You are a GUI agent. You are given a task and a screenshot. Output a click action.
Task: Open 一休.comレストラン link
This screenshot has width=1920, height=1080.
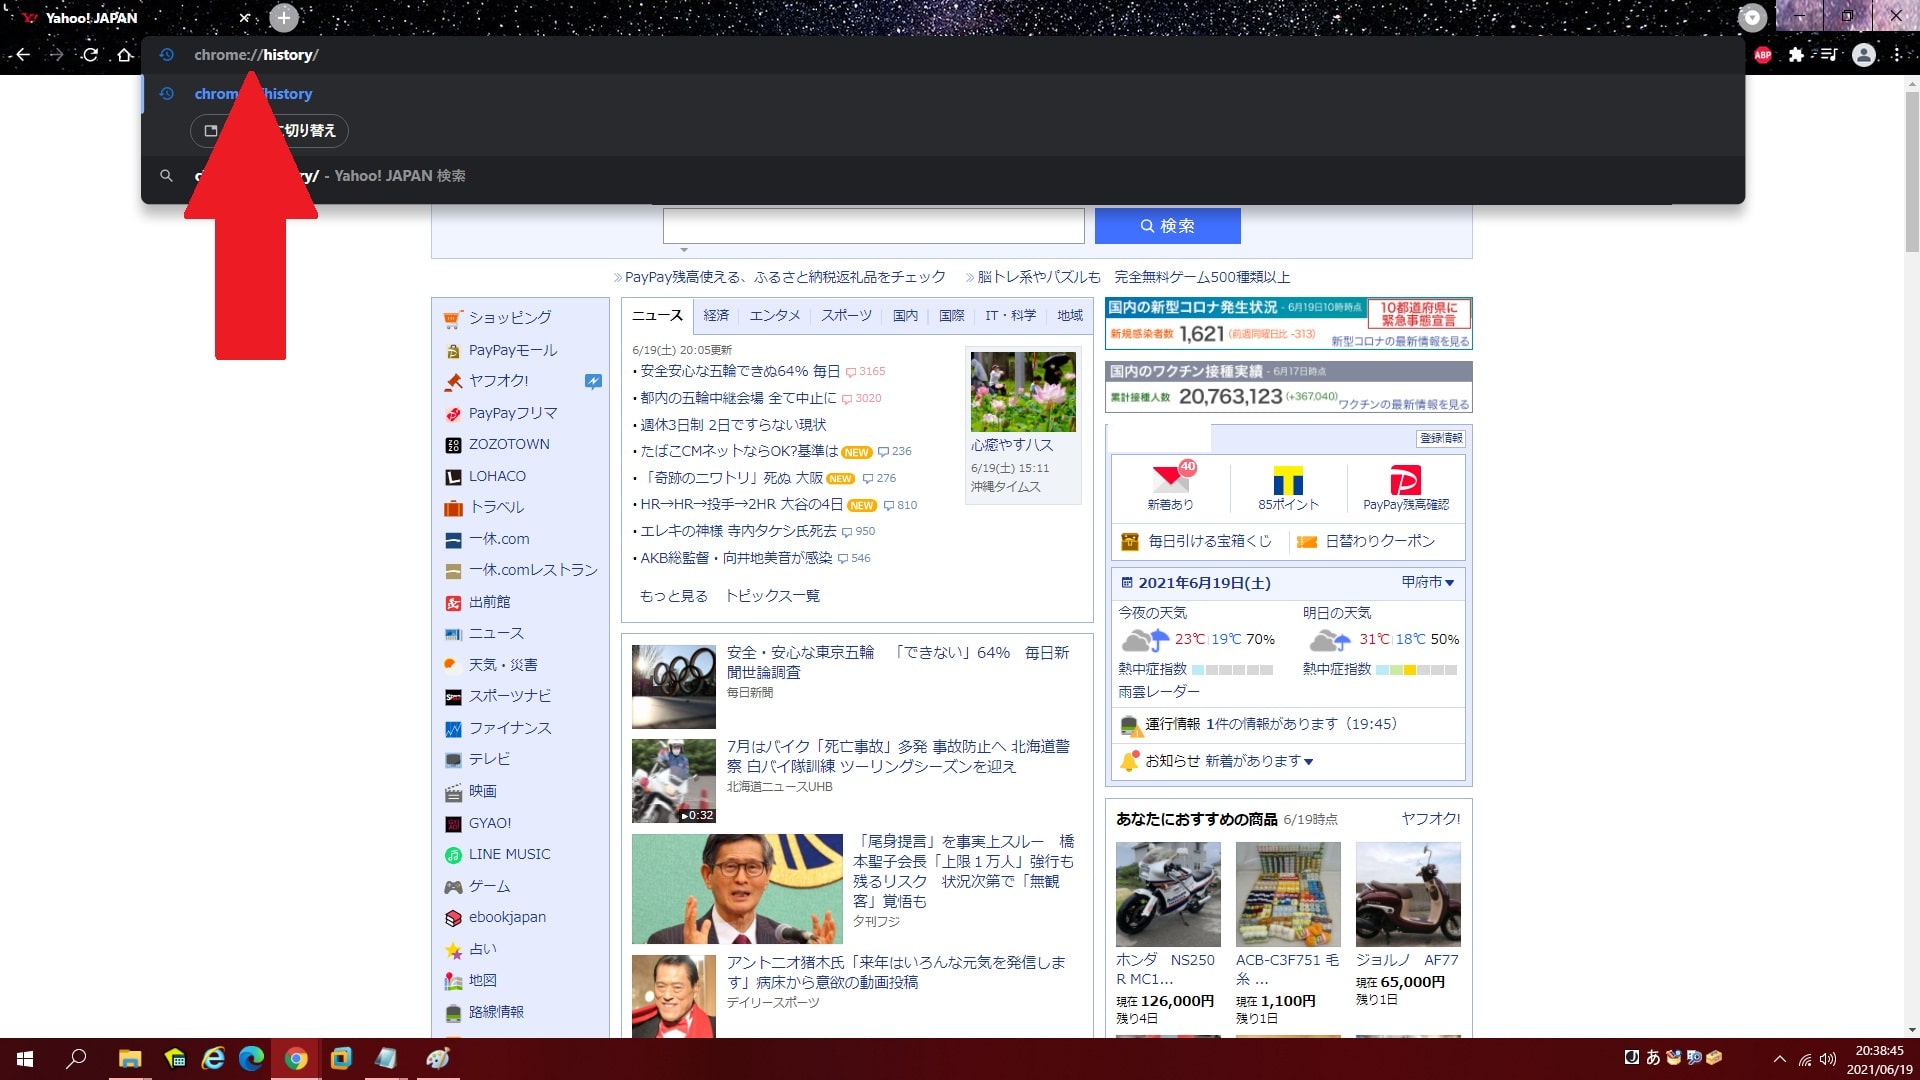tap(533, 570)
